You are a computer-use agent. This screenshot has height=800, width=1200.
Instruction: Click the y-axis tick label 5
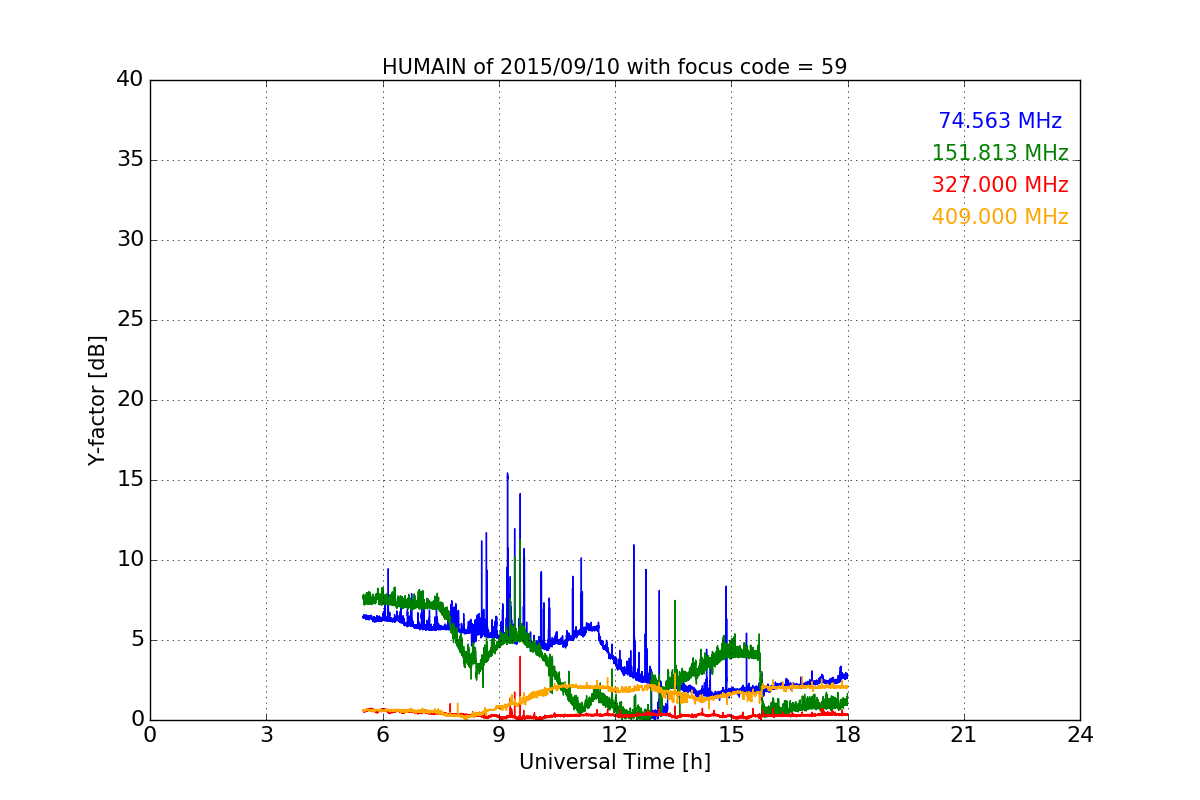(x=137, y=640)
